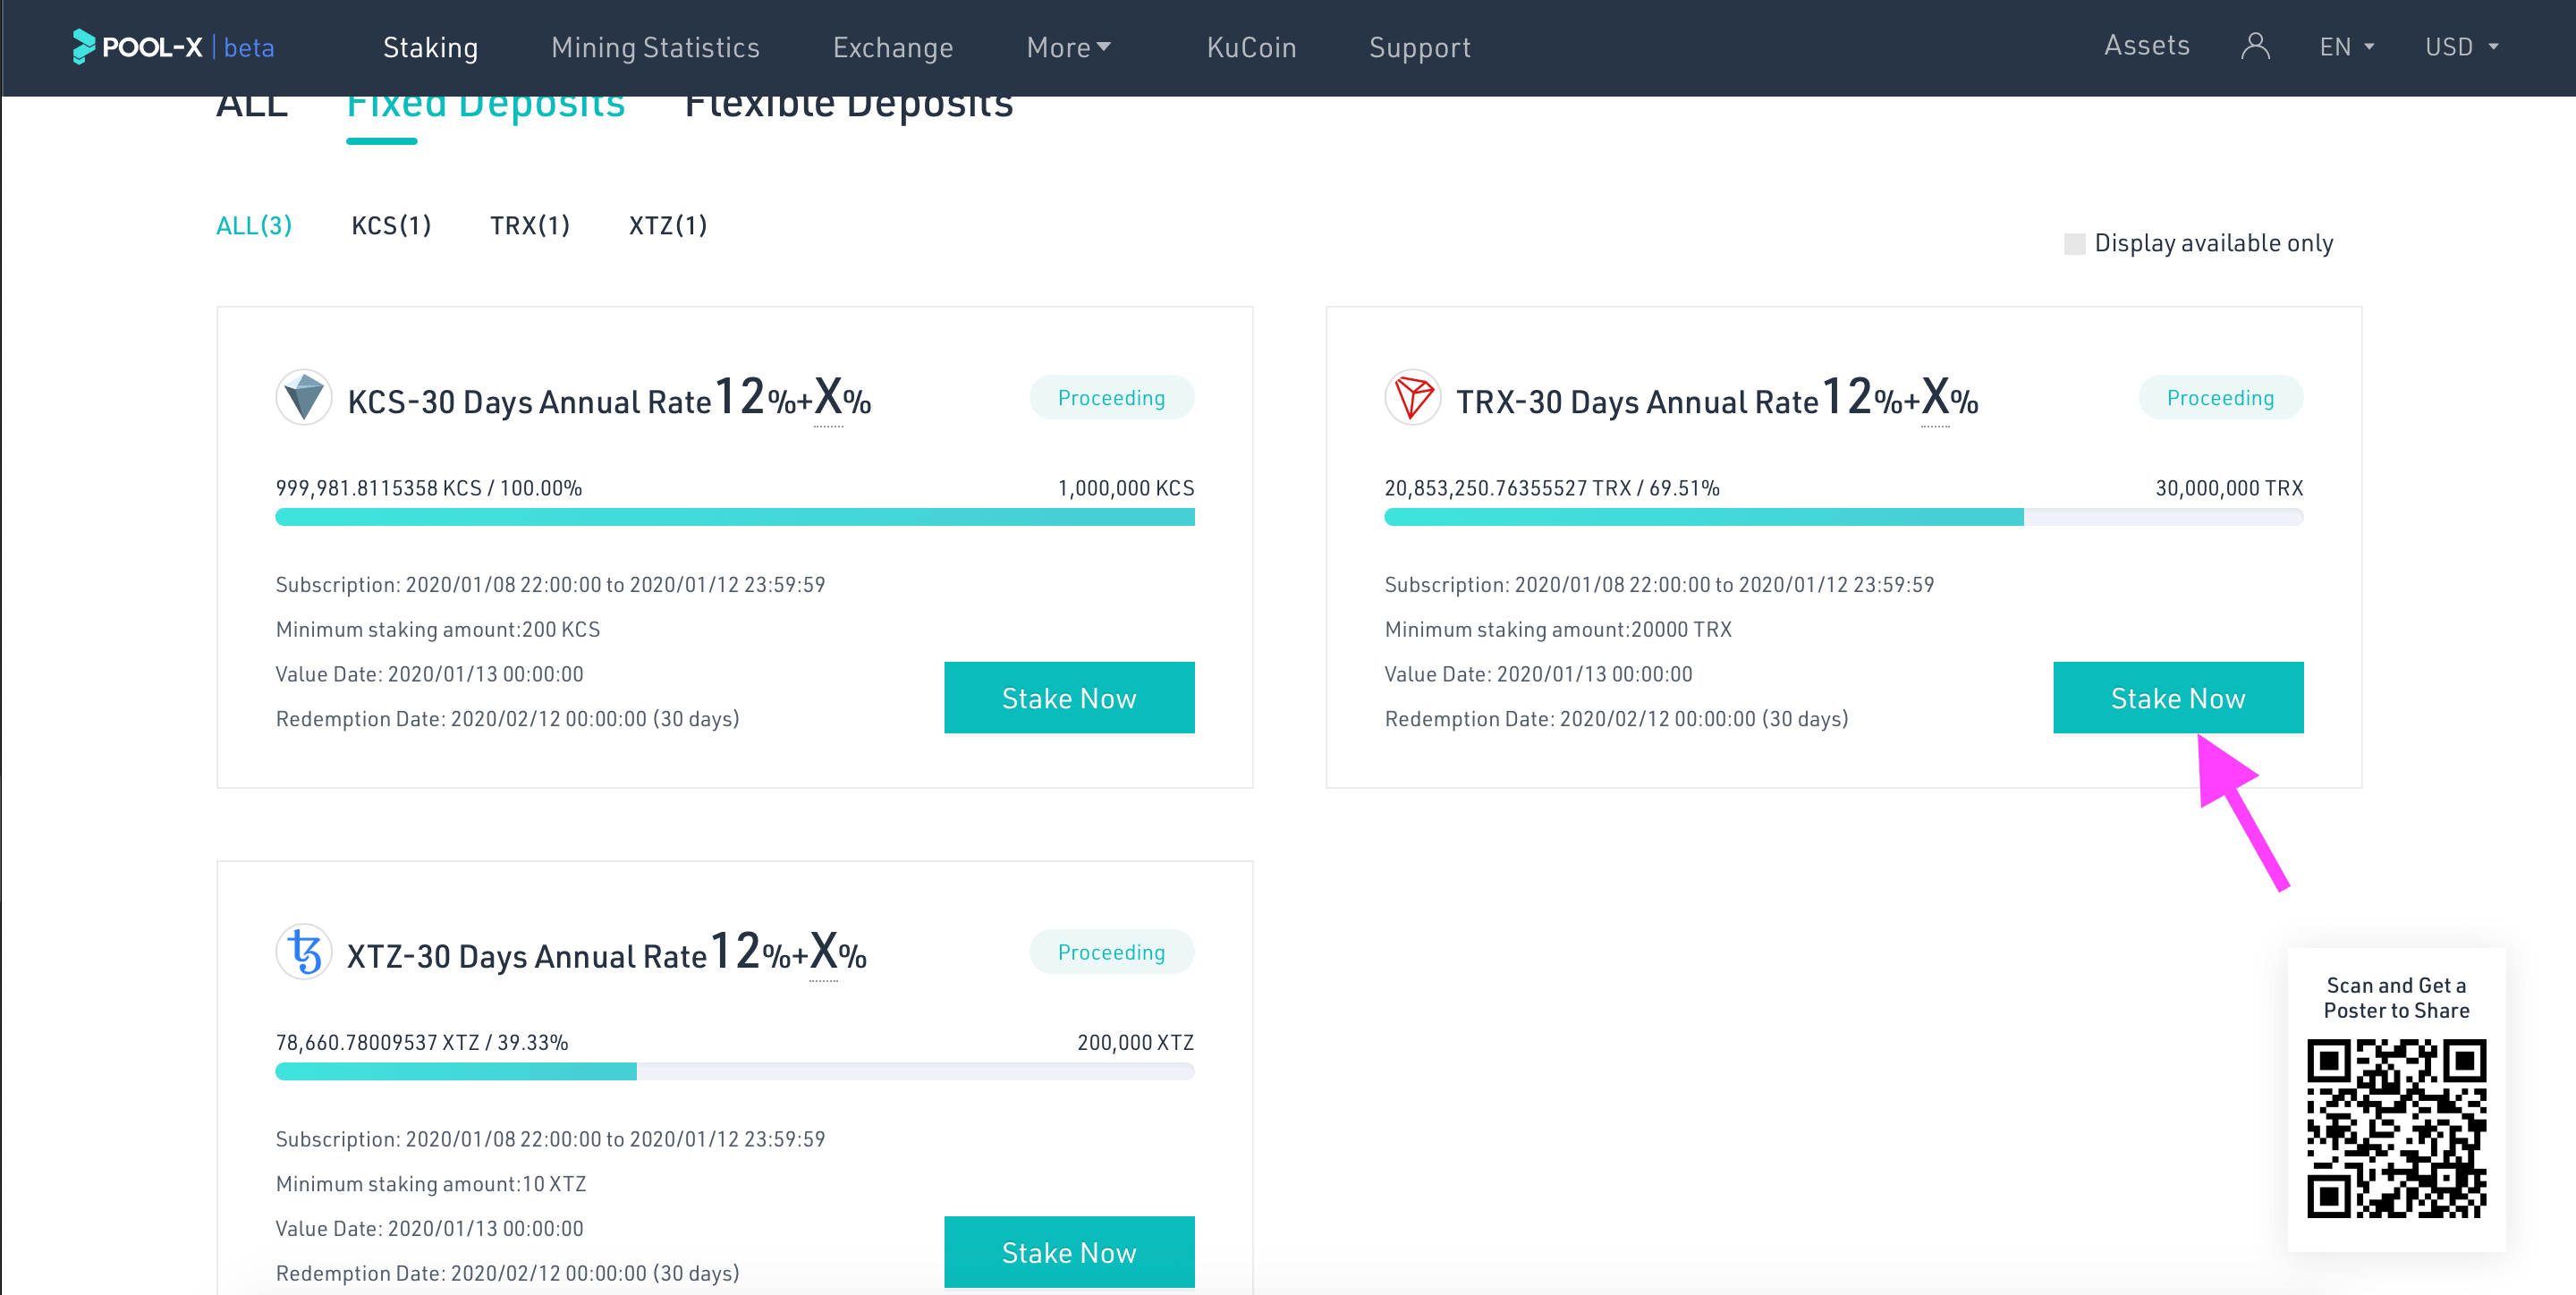2576x1295 pixels.
Task: Click the KCS coin icon
Action: point(303,398)
